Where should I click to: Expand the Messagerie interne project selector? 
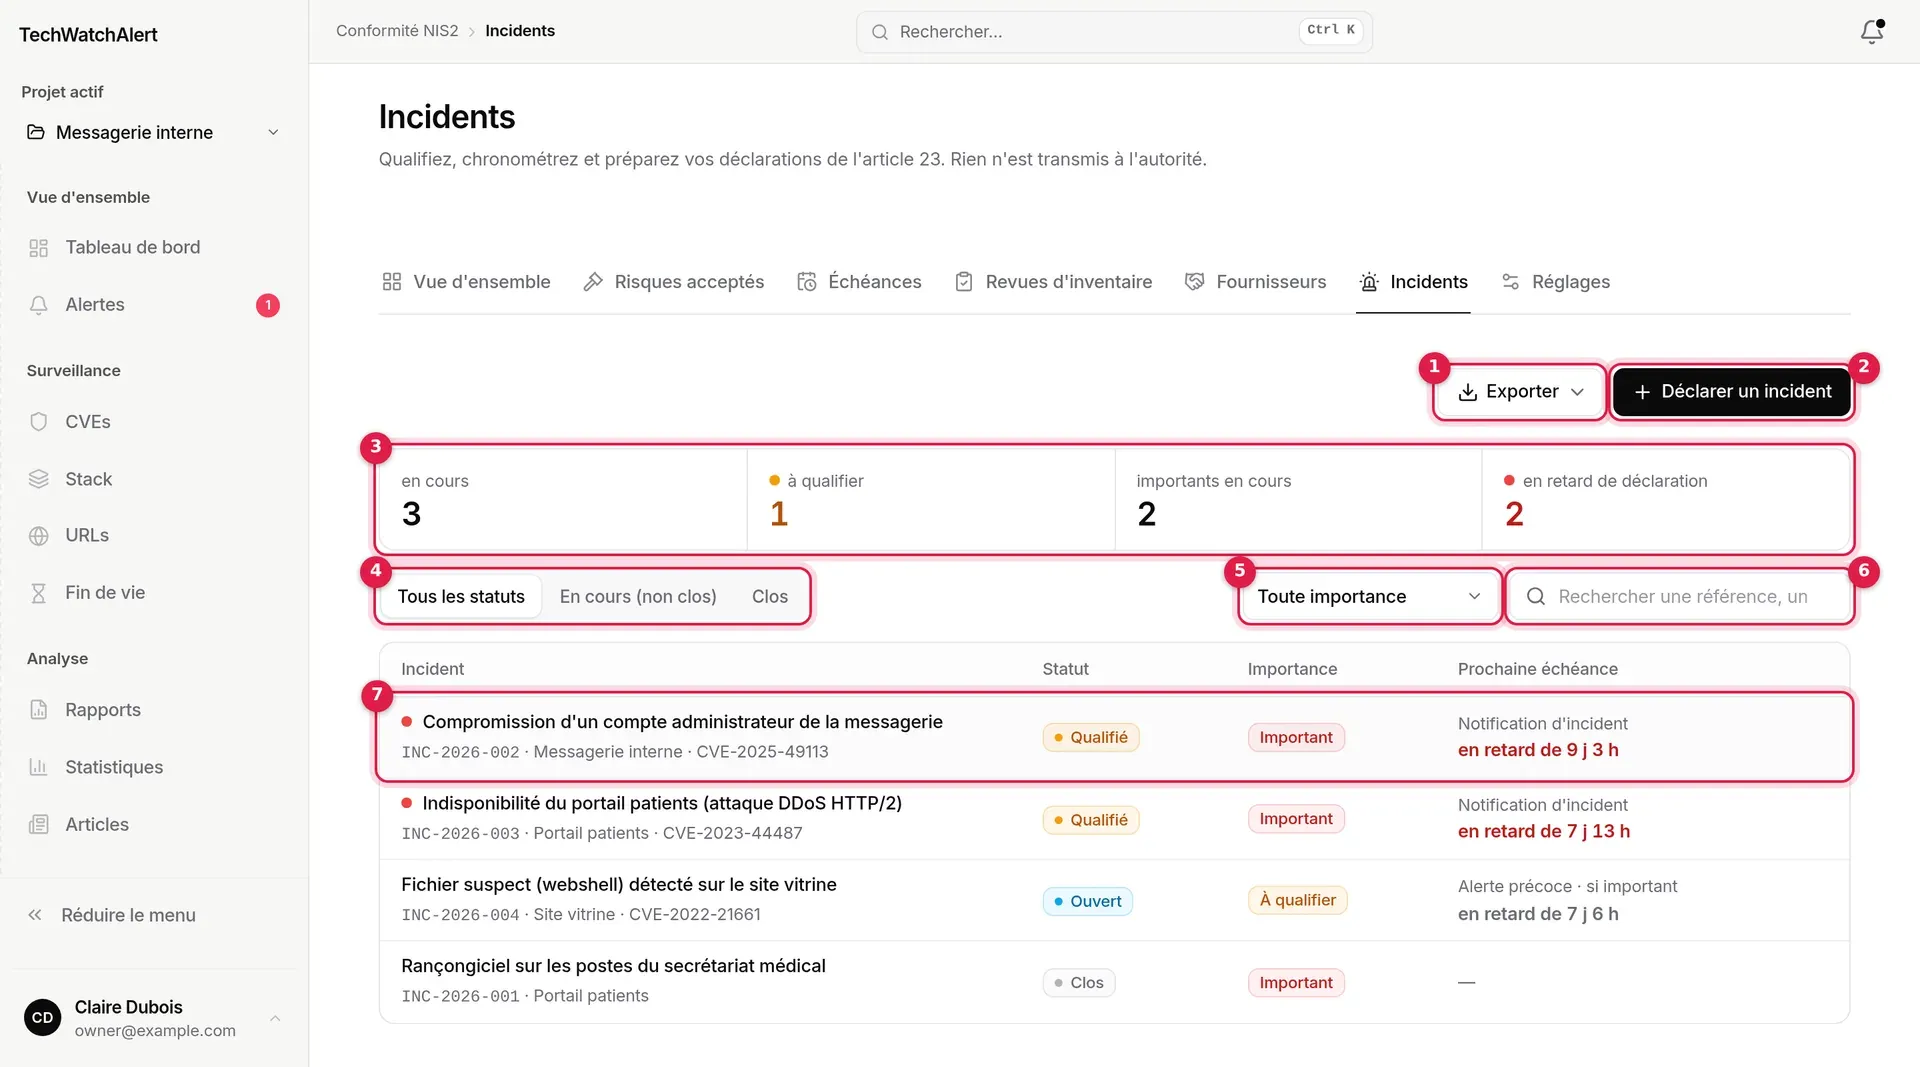153,133
